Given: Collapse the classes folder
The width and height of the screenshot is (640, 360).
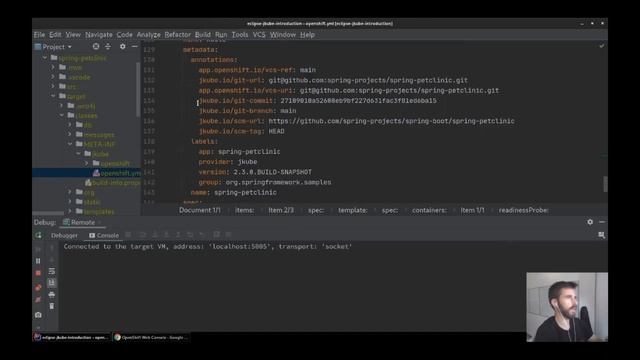Looking at the screenshot, I should (62, 116).
